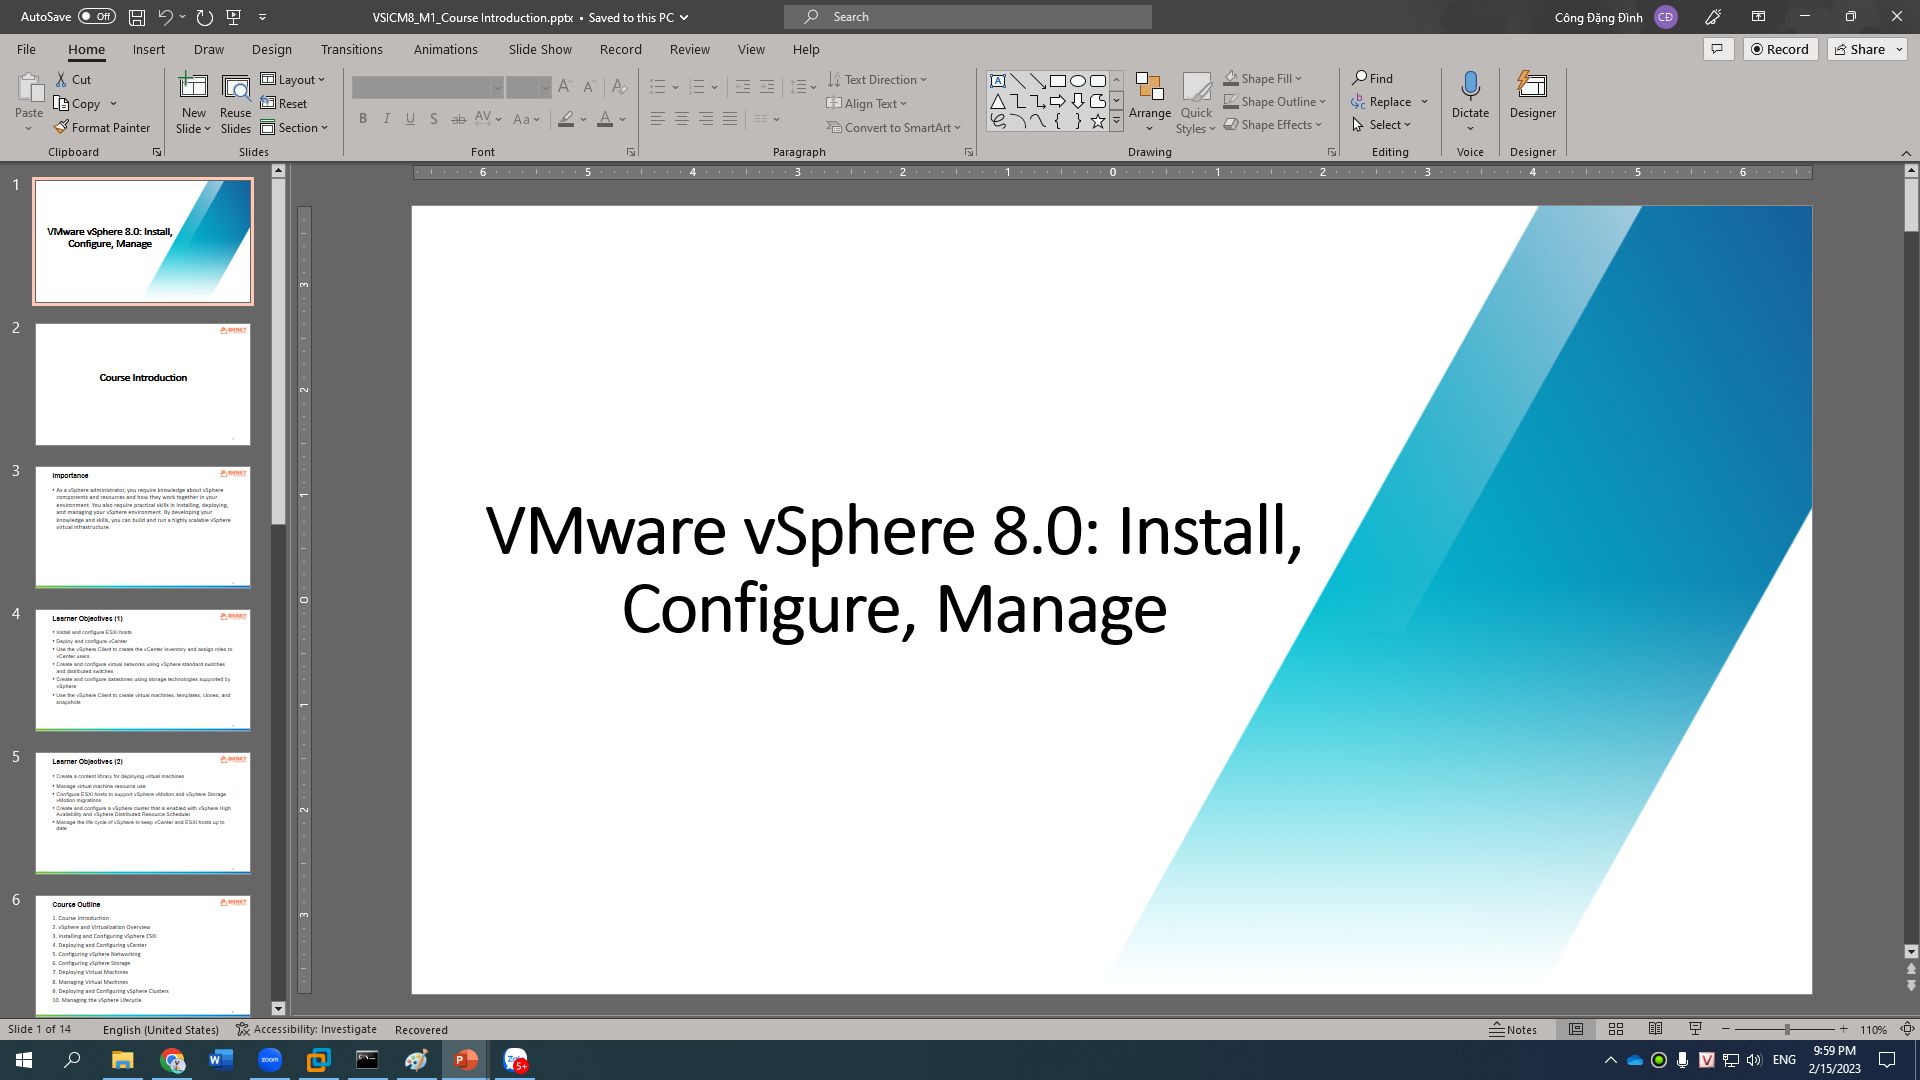Viewport: 1920px width, 1080px height.
Task: Click Convert to SmartArt
Action: click(x=893, y=127)
